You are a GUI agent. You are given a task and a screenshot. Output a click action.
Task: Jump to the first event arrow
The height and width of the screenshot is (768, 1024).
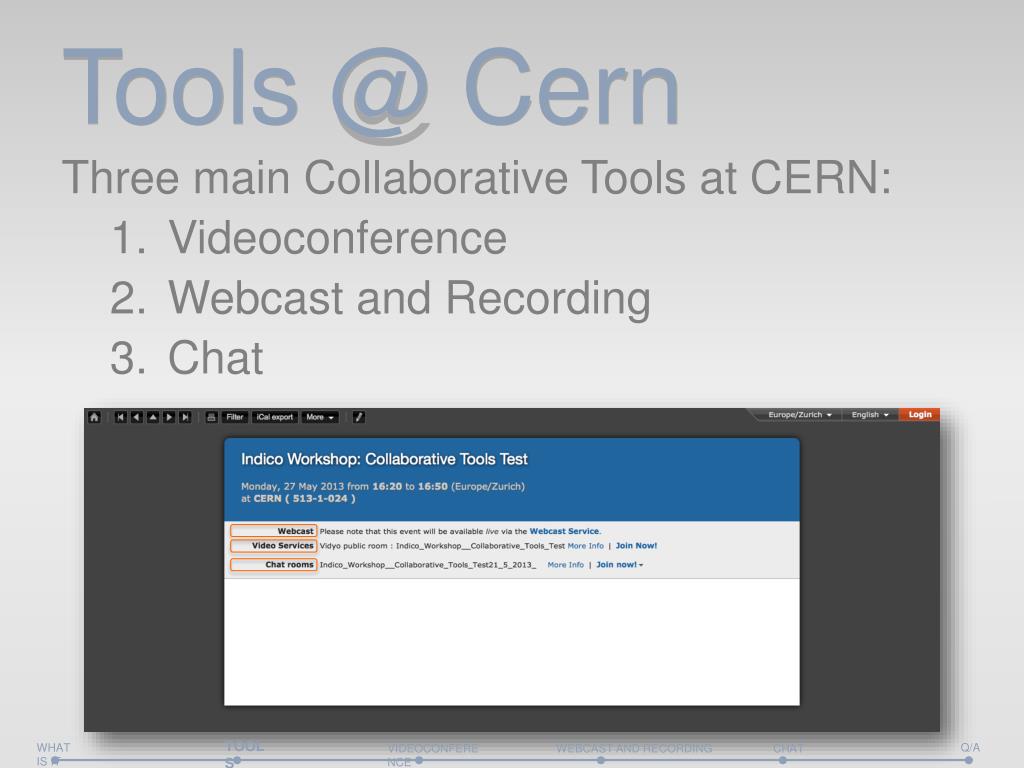[x=120, y=417]
